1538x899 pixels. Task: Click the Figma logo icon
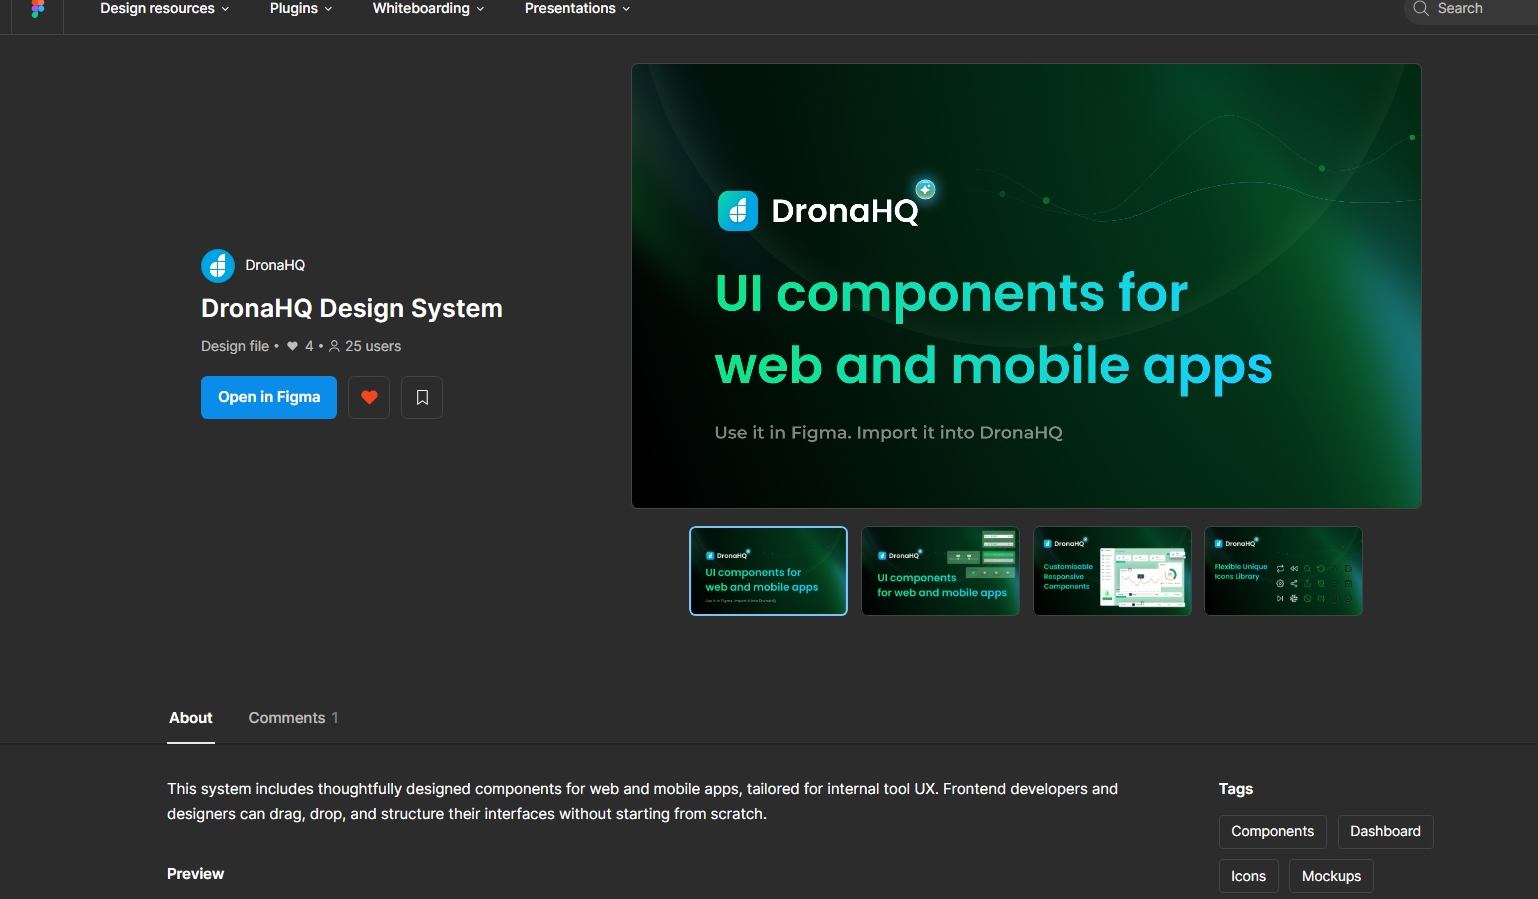37,10
